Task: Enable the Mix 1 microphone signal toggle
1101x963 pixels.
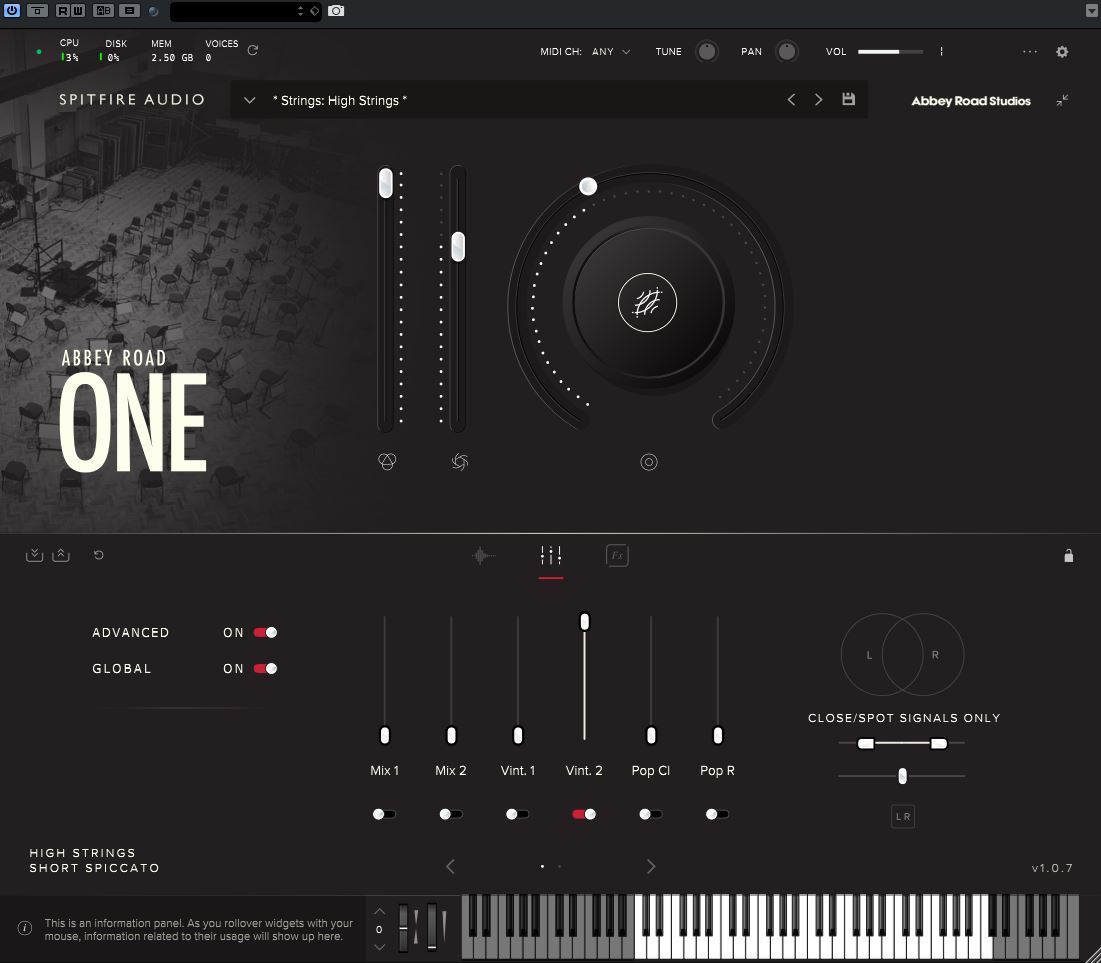Action: [x=384, y=814]
